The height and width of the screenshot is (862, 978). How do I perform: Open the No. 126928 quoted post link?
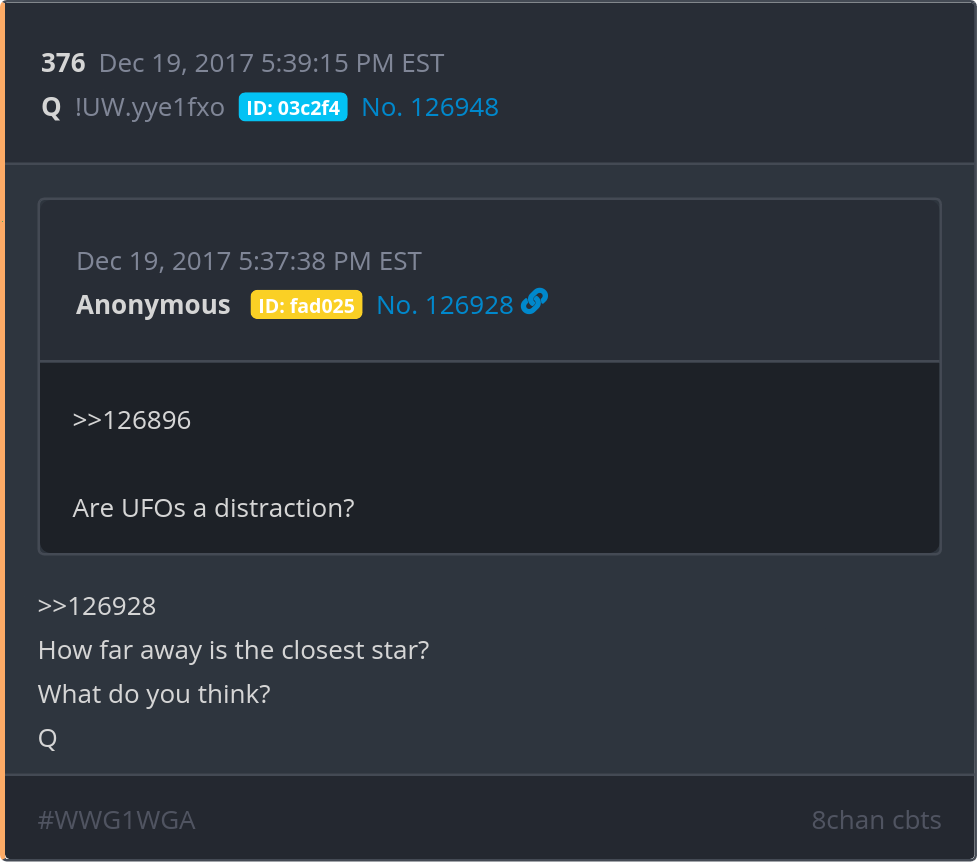click(444, 305)
